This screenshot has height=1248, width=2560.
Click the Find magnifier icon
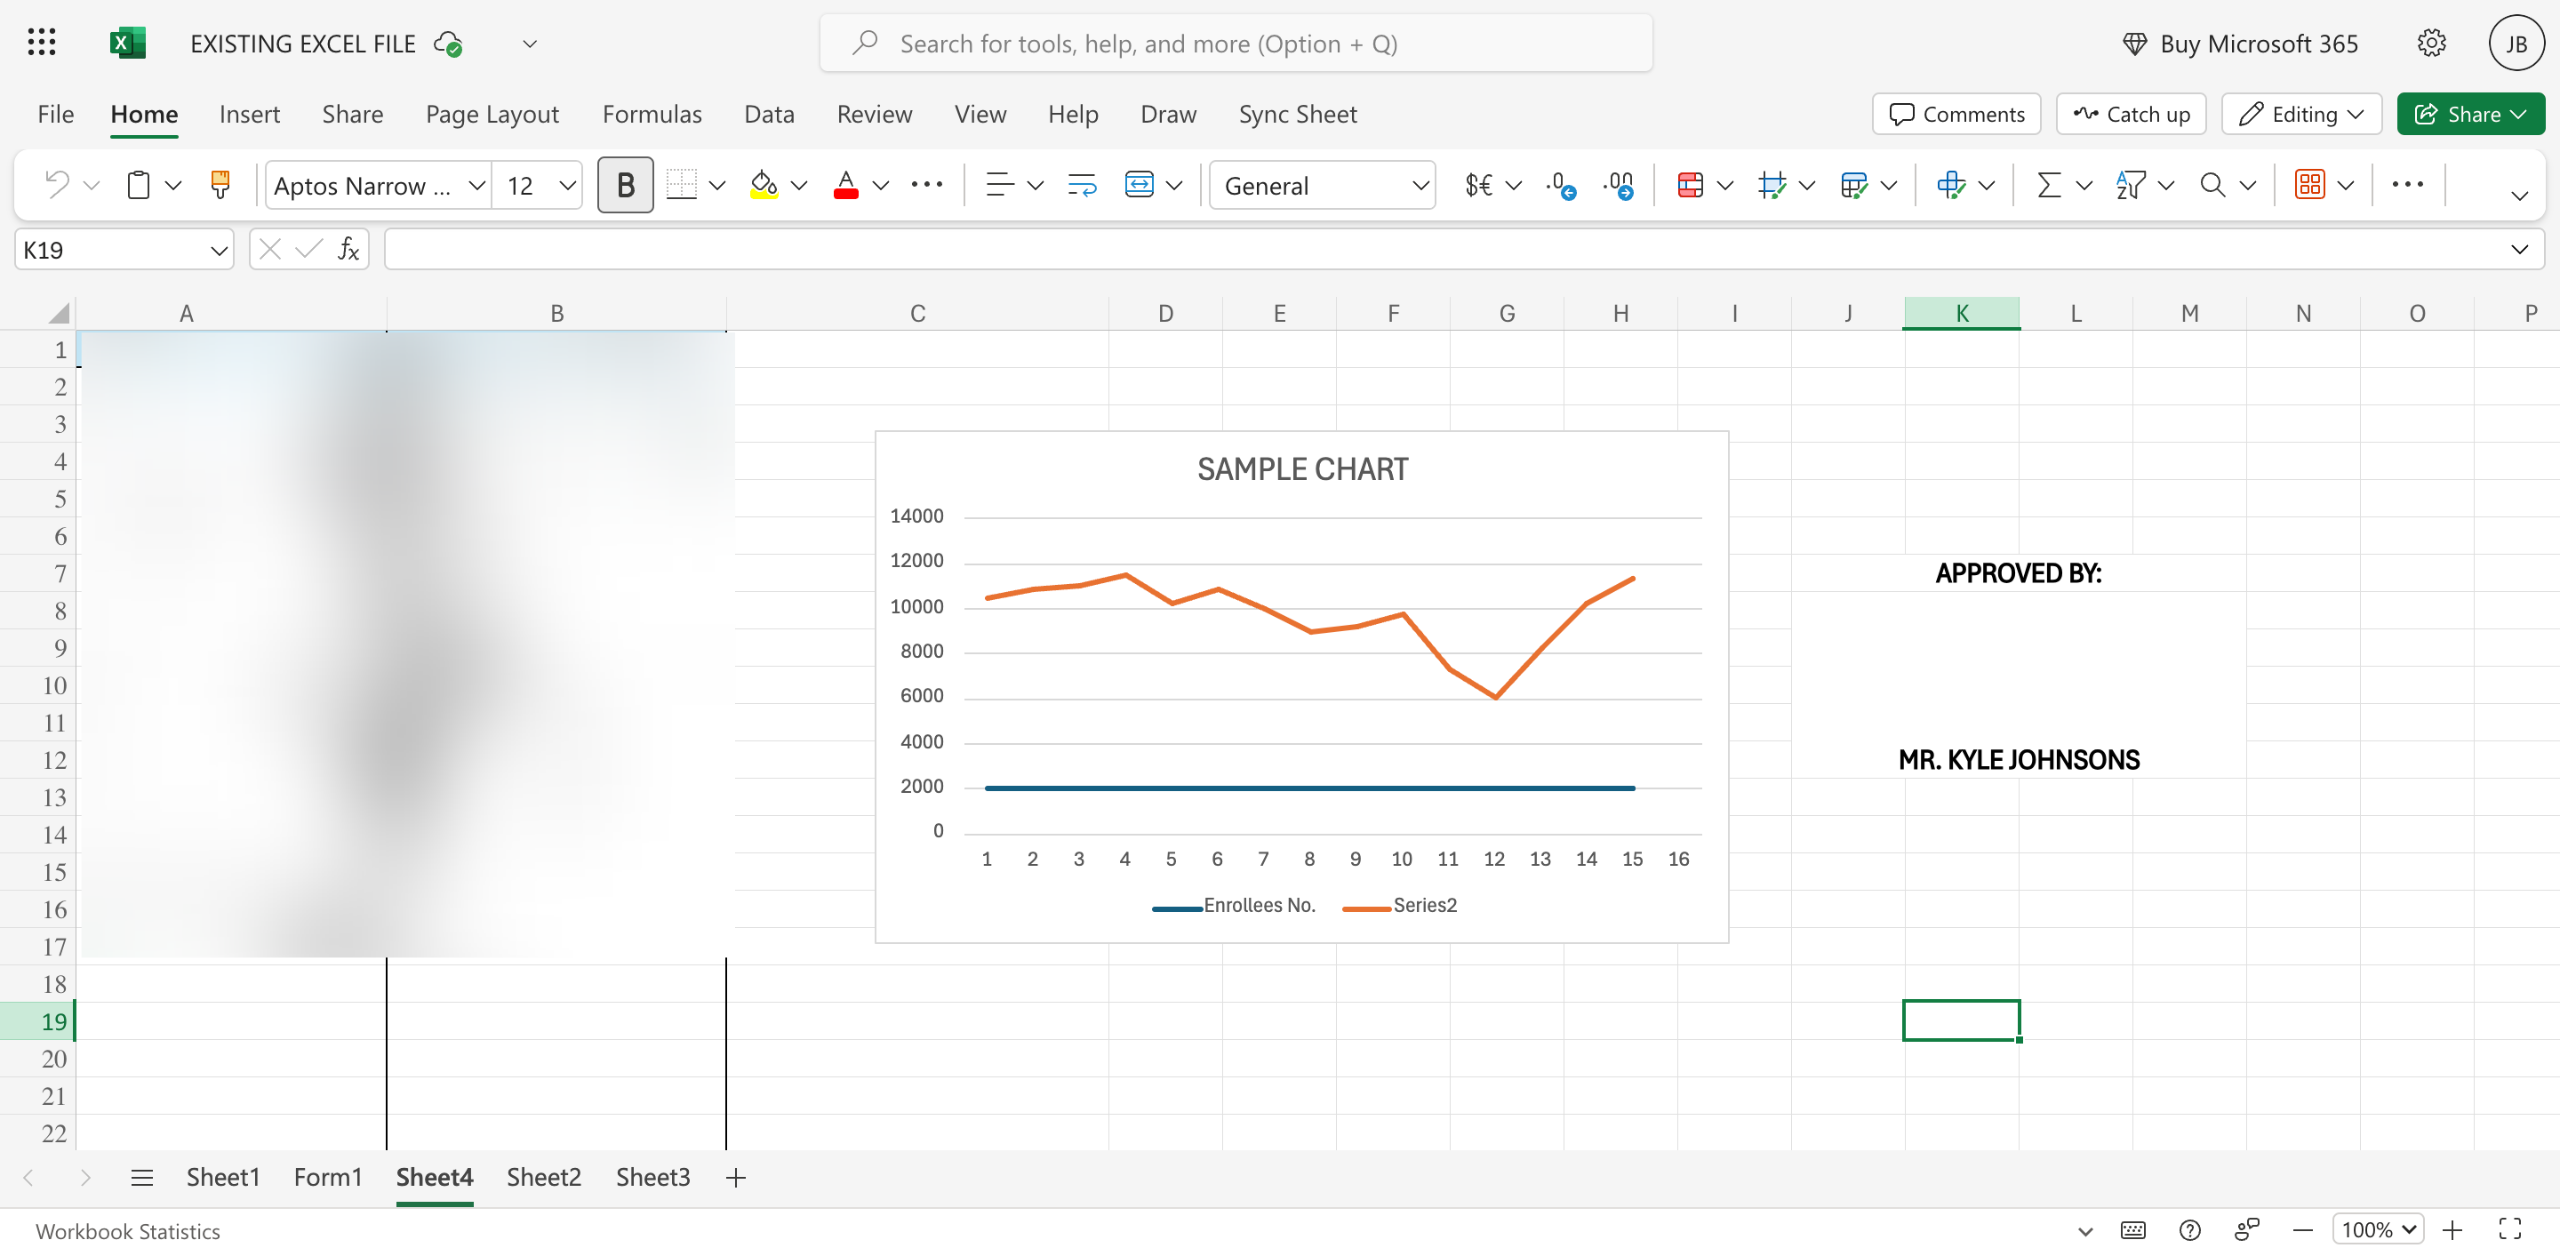coord(2212,185)
